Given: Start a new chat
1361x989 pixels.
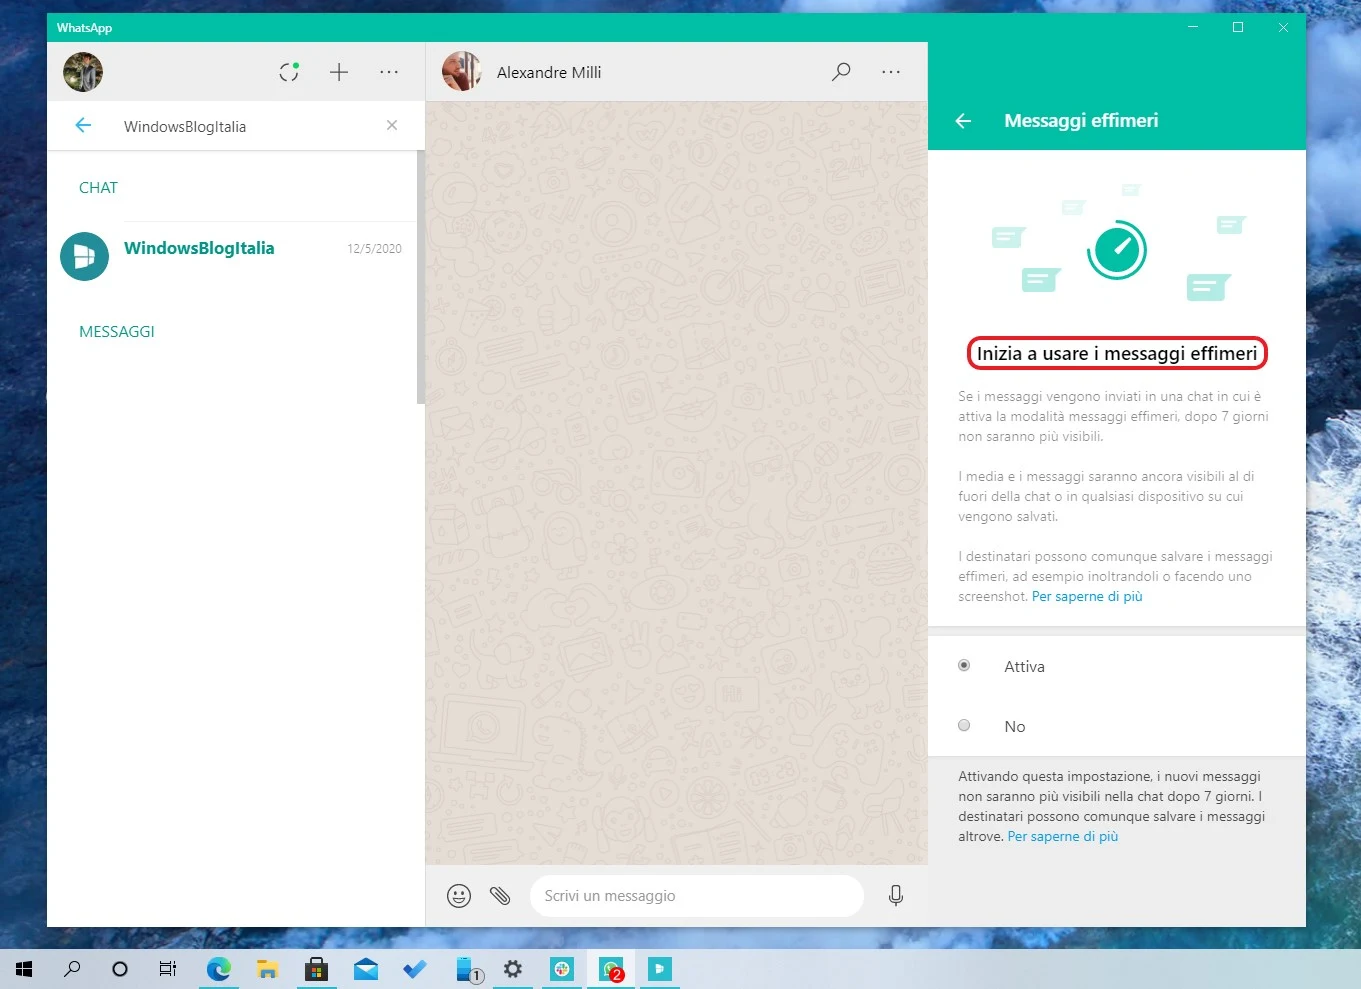Looking at the screenshot, I should click(x=338, y=71).
